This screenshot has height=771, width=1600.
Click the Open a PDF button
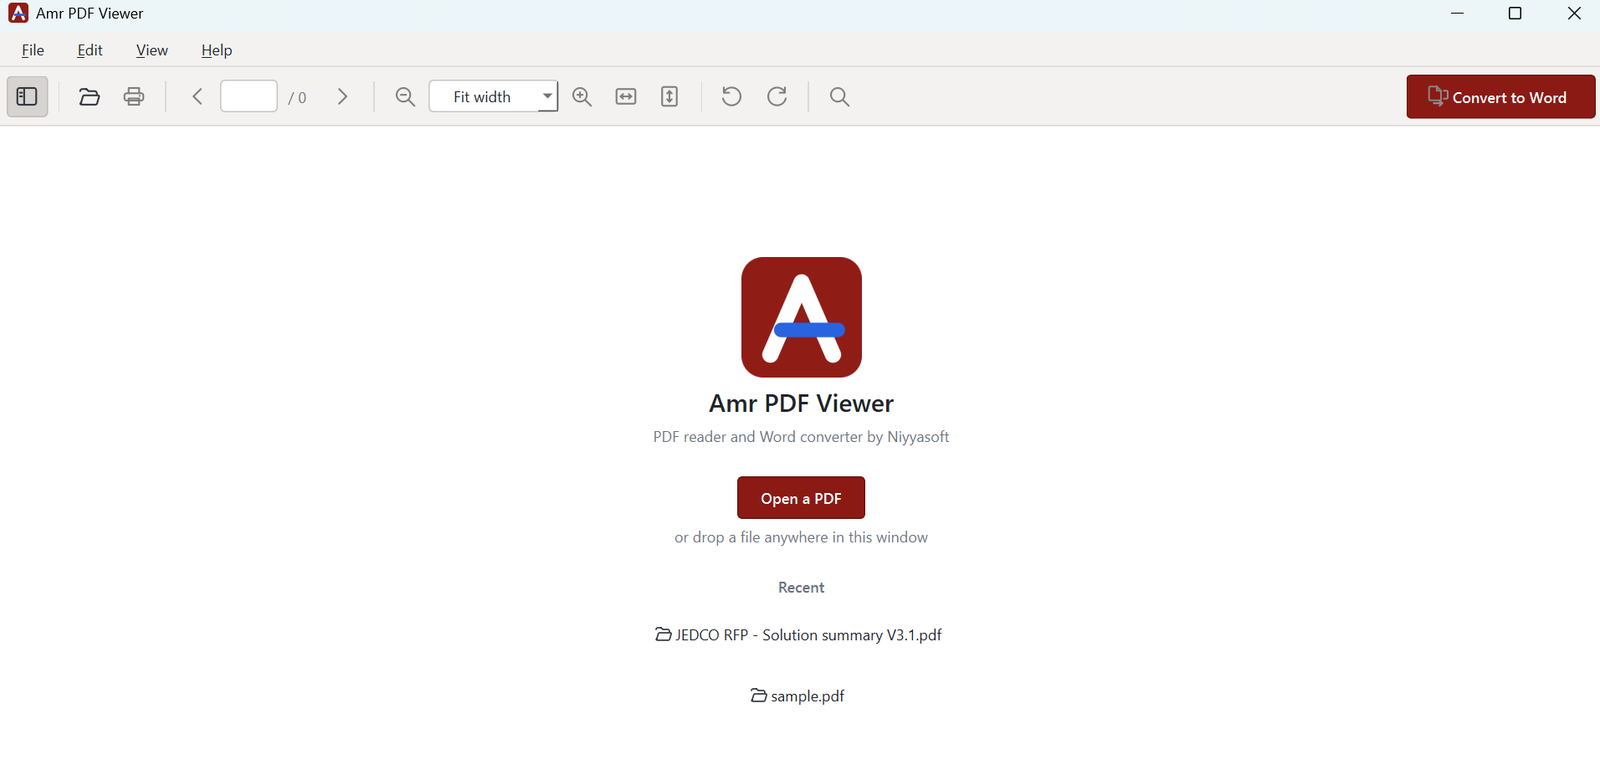(801, 498)
